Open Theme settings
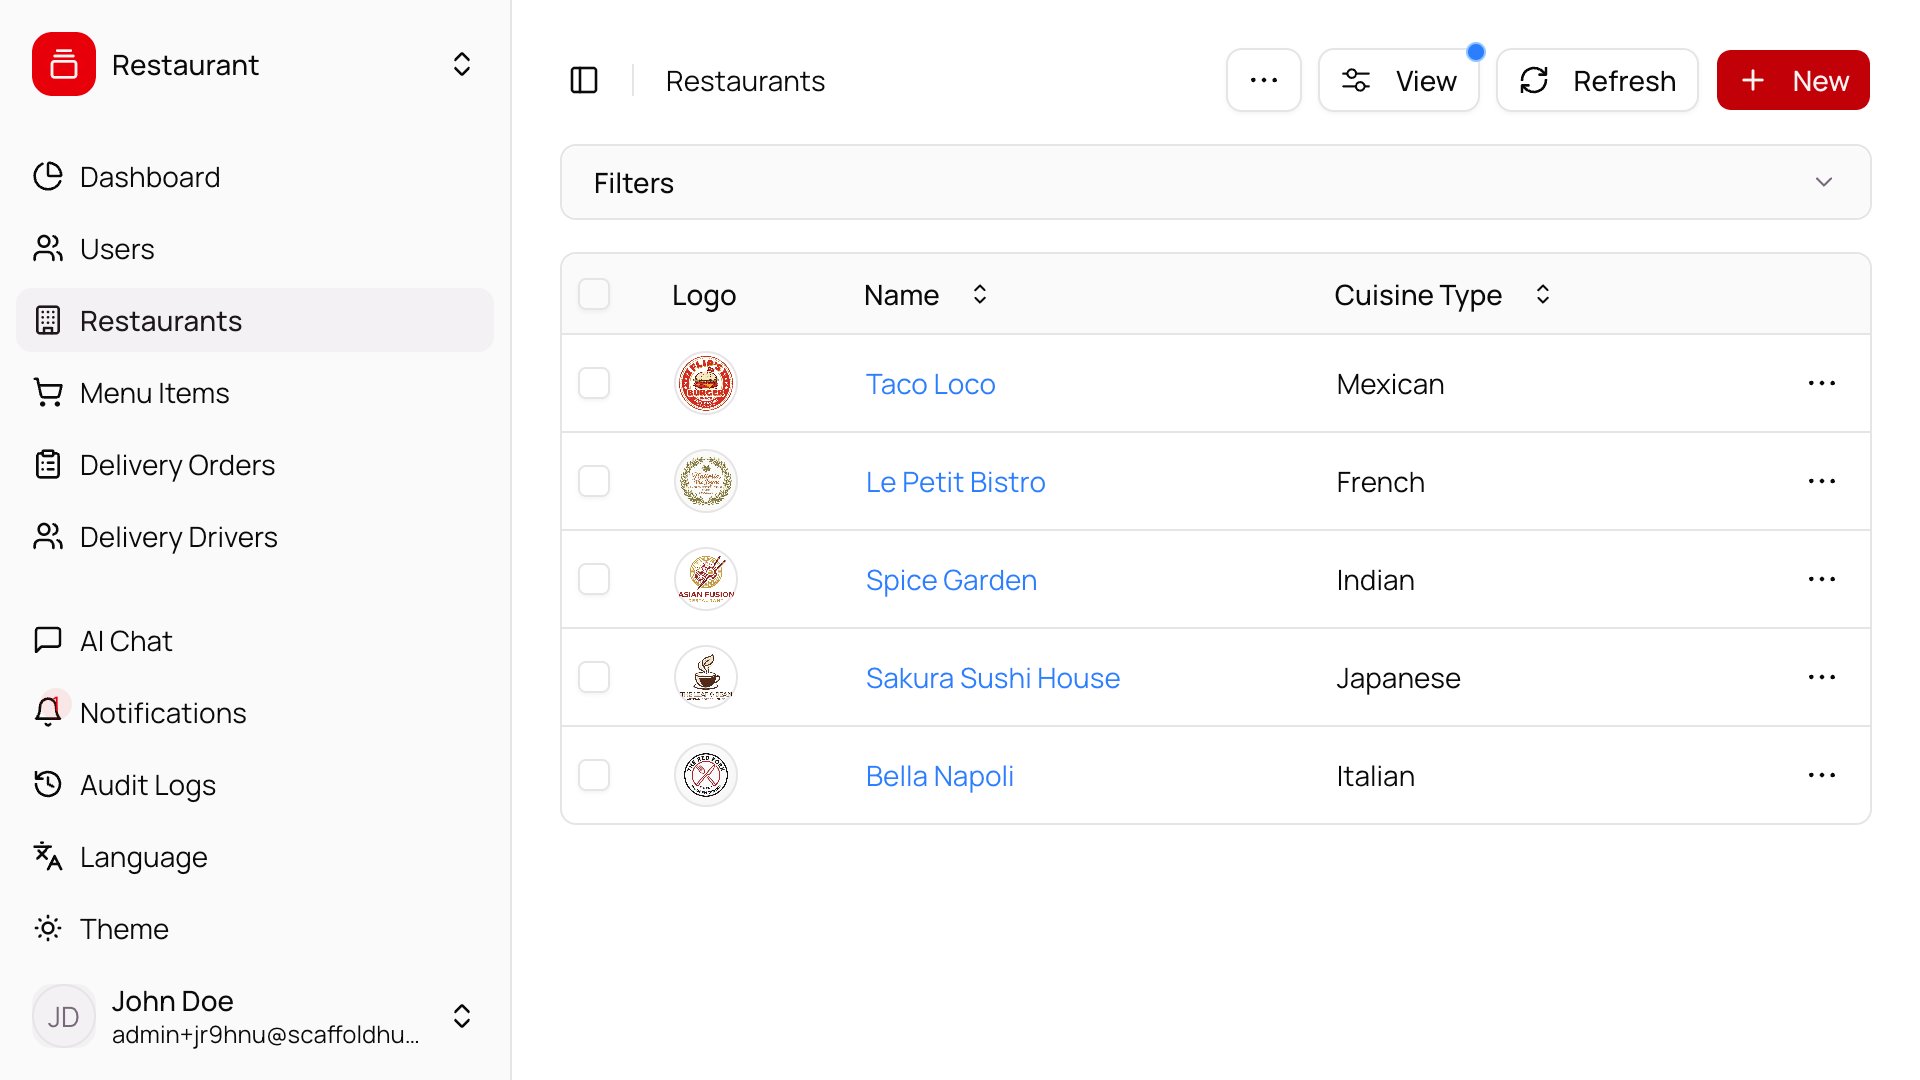The image size is (1920, 1080). tap(124, 929)
